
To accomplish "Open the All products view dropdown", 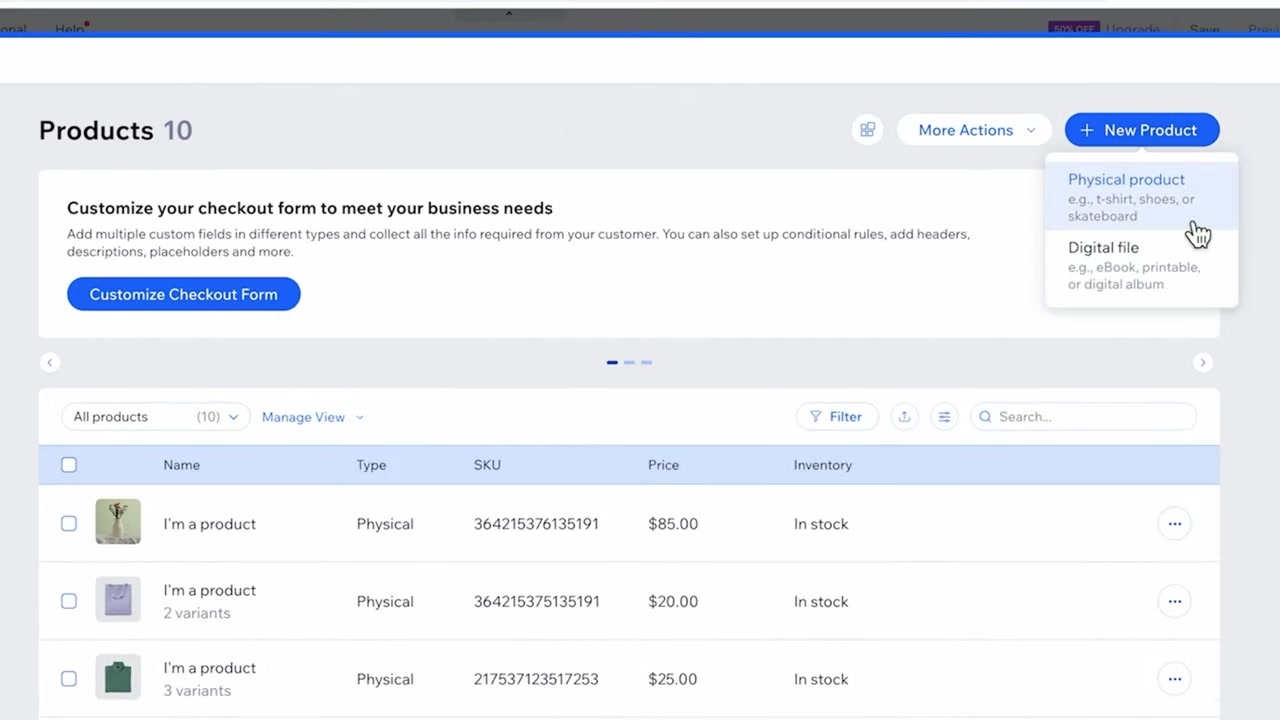I will tap(155, 417).
